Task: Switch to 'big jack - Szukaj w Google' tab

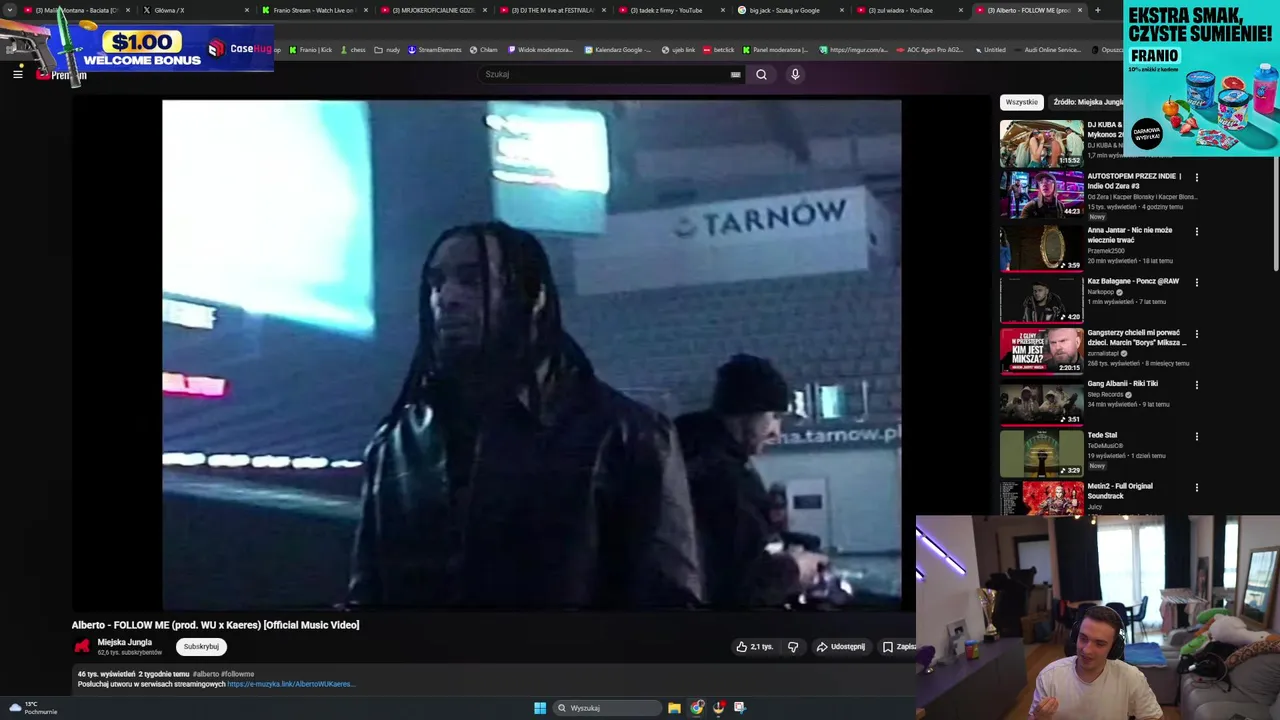Action: click(x=790, y=10)
